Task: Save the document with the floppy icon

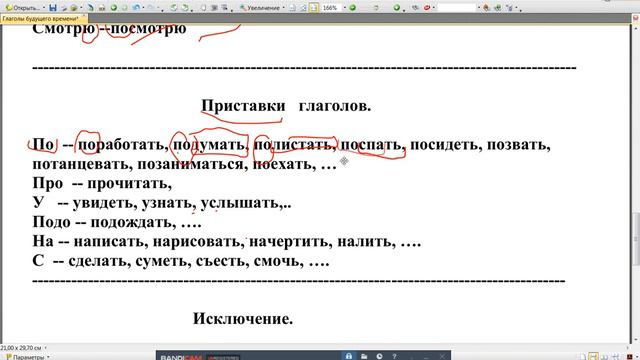Action: (x=53, y=8)
